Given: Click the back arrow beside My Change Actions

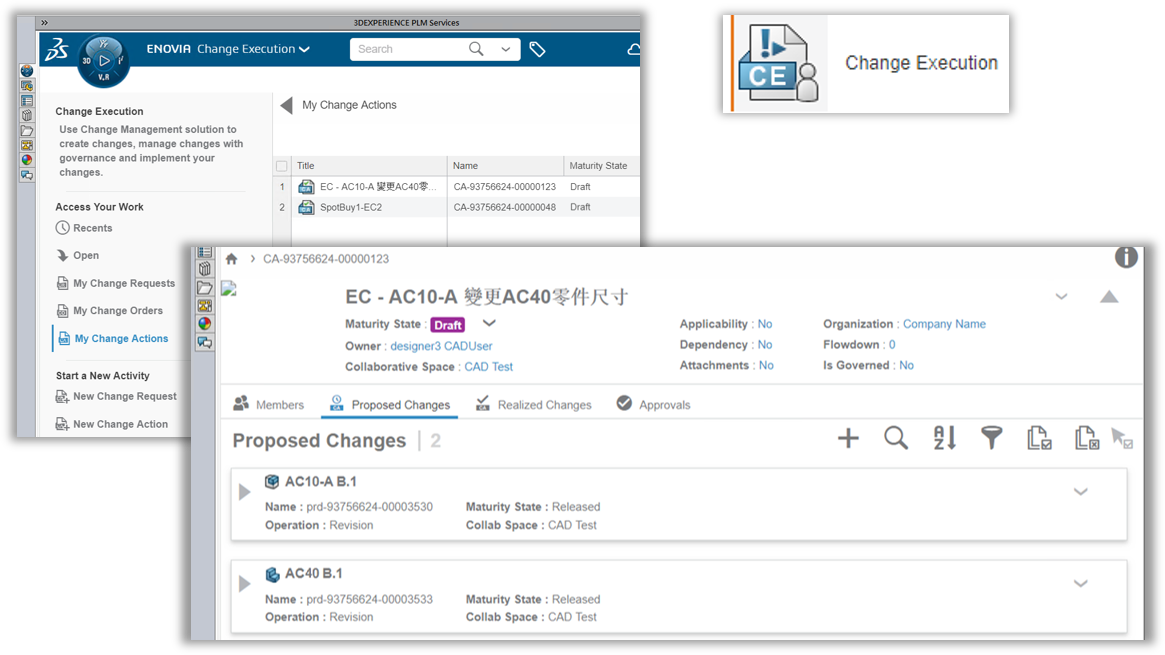Looking at the screenshot, I should point(287,105).
